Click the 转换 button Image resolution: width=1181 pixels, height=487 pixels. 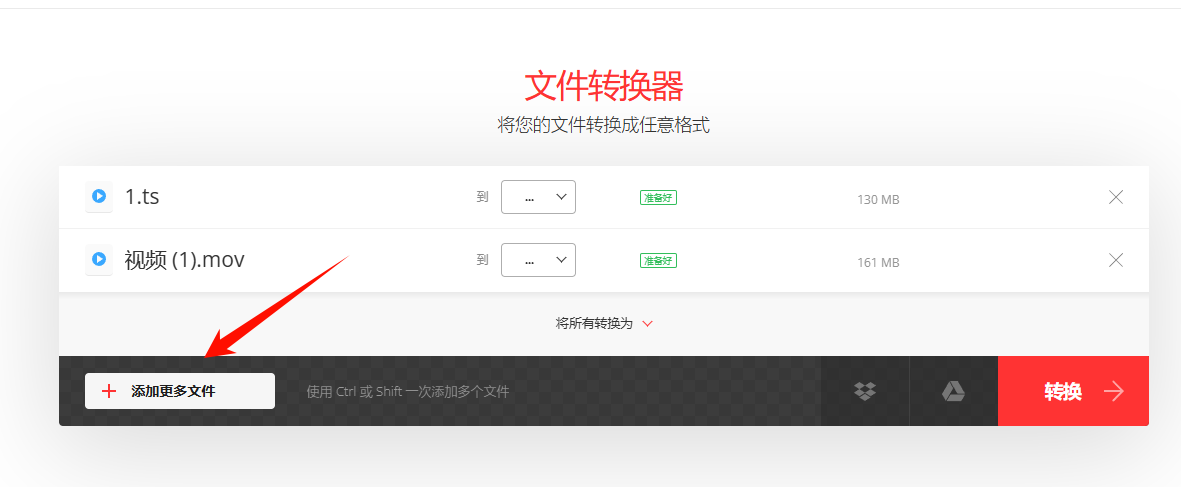coord(1073,391)
